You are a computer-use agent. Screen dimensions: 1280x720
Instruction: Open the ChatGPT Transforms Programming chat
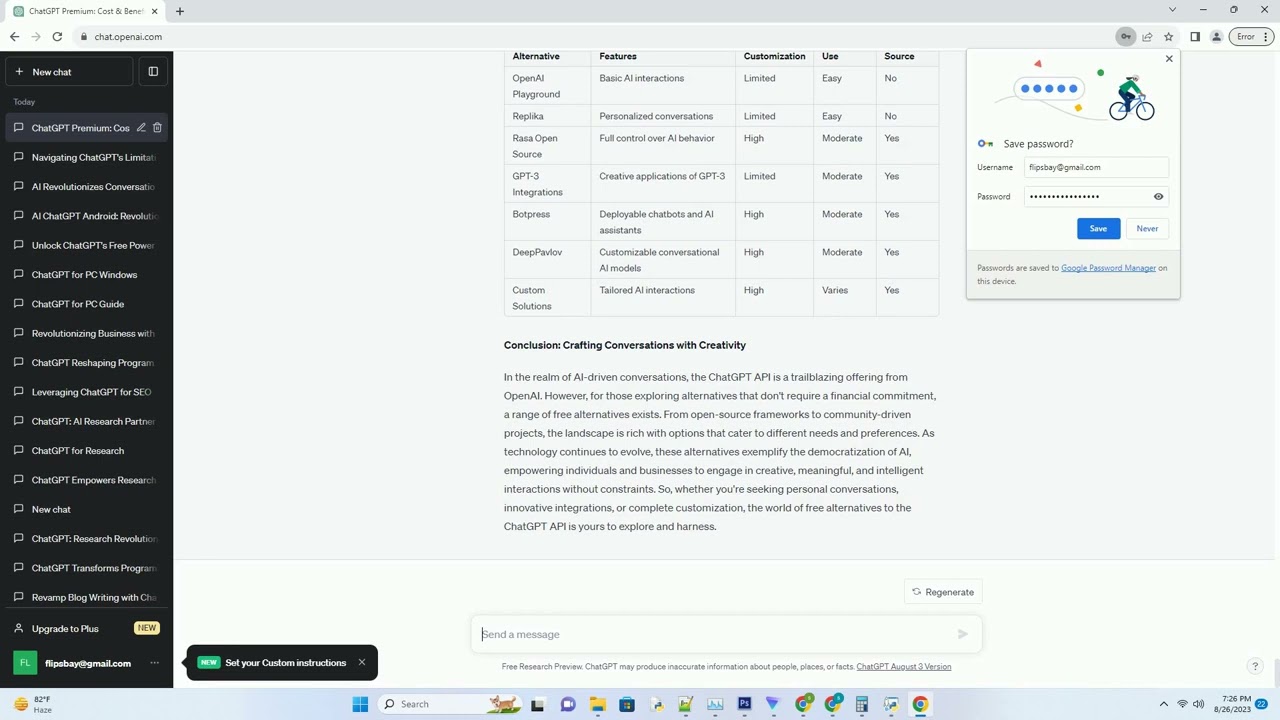tap(86, 568)
